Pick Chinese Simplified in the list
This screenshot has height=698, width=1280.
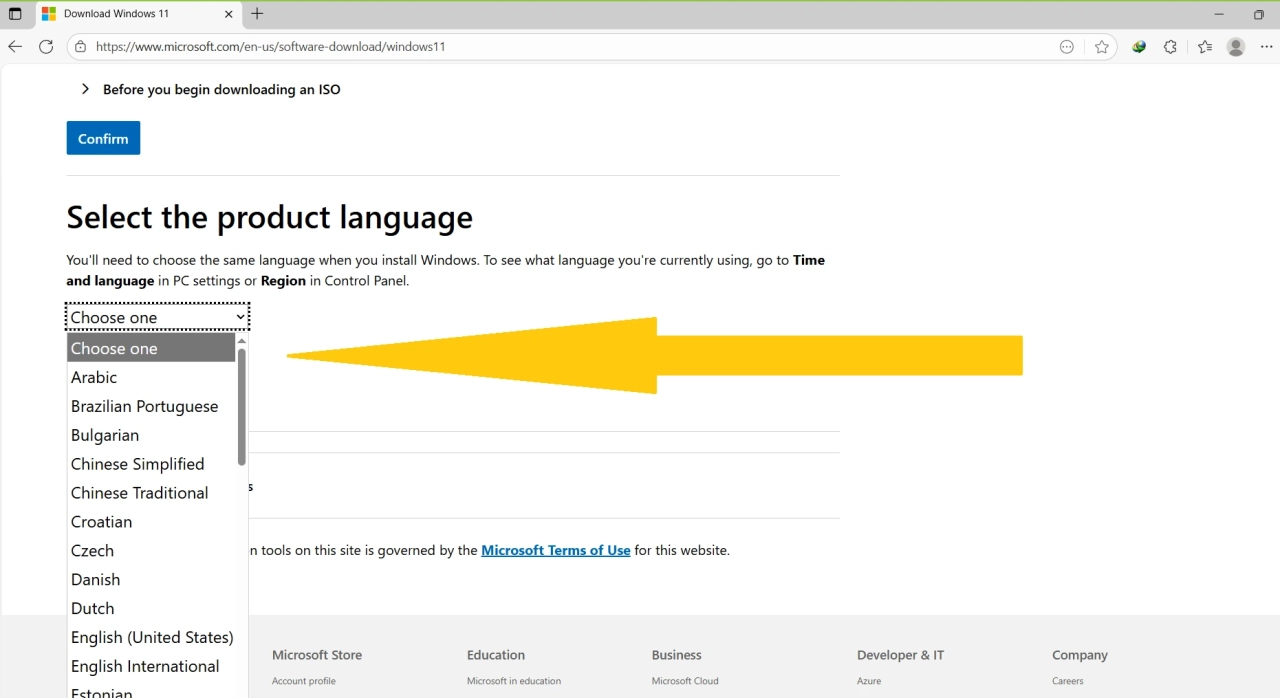coord(137,464)
